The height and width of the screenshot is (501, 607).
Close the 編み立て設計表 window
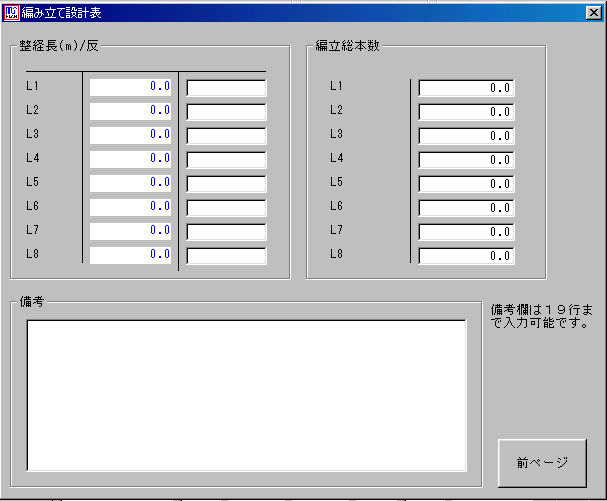592,13
